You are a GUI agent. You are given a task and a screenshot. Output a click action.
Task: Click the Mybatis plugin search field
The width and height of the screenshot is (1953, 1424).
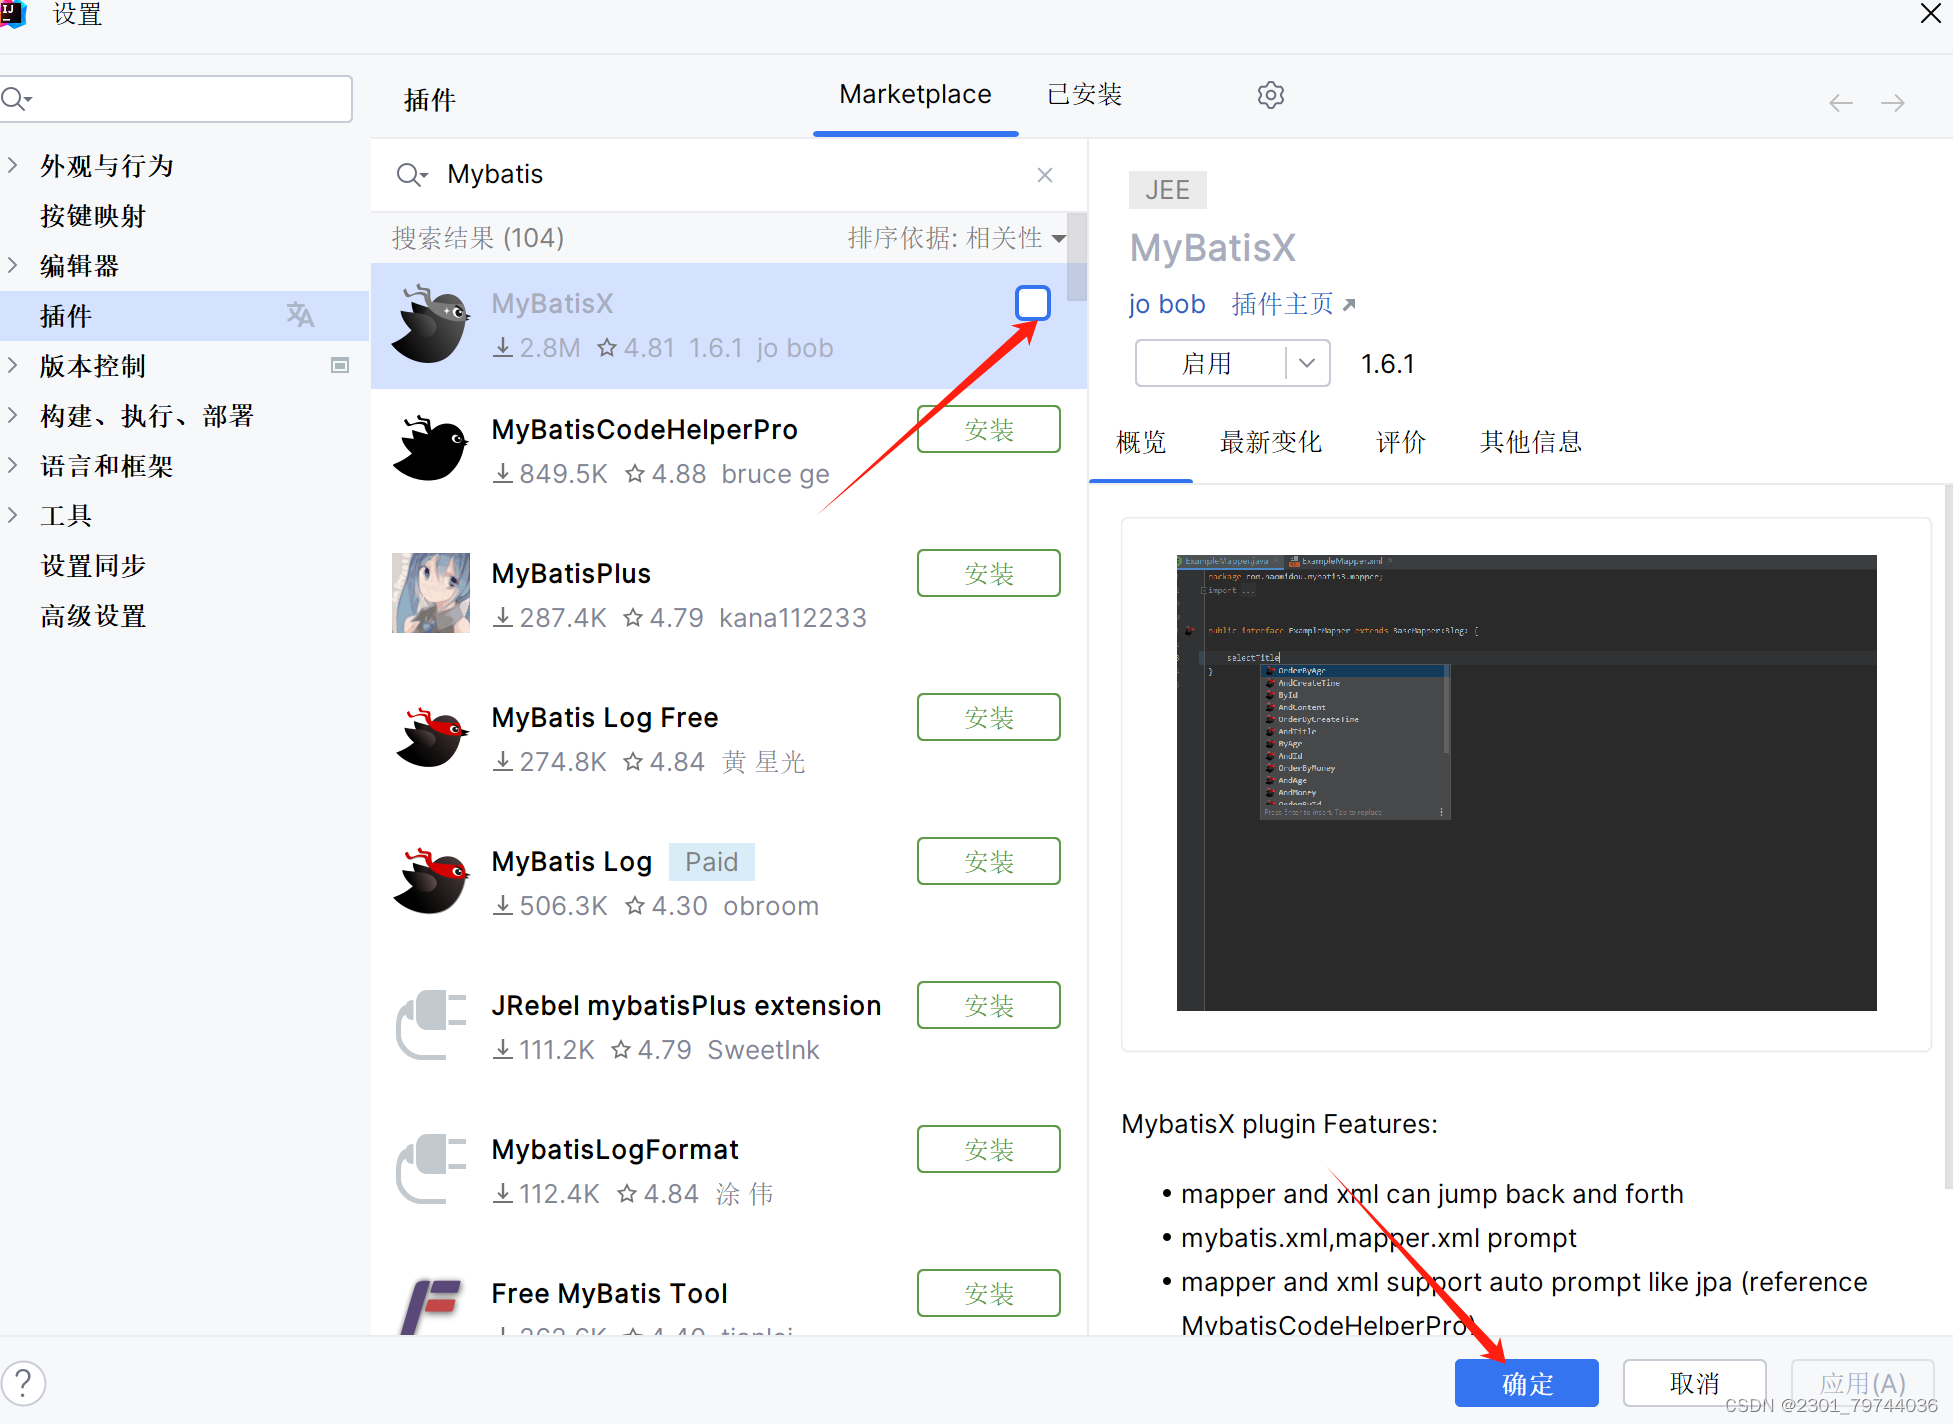pyautogui.click(x=728, y=175)
